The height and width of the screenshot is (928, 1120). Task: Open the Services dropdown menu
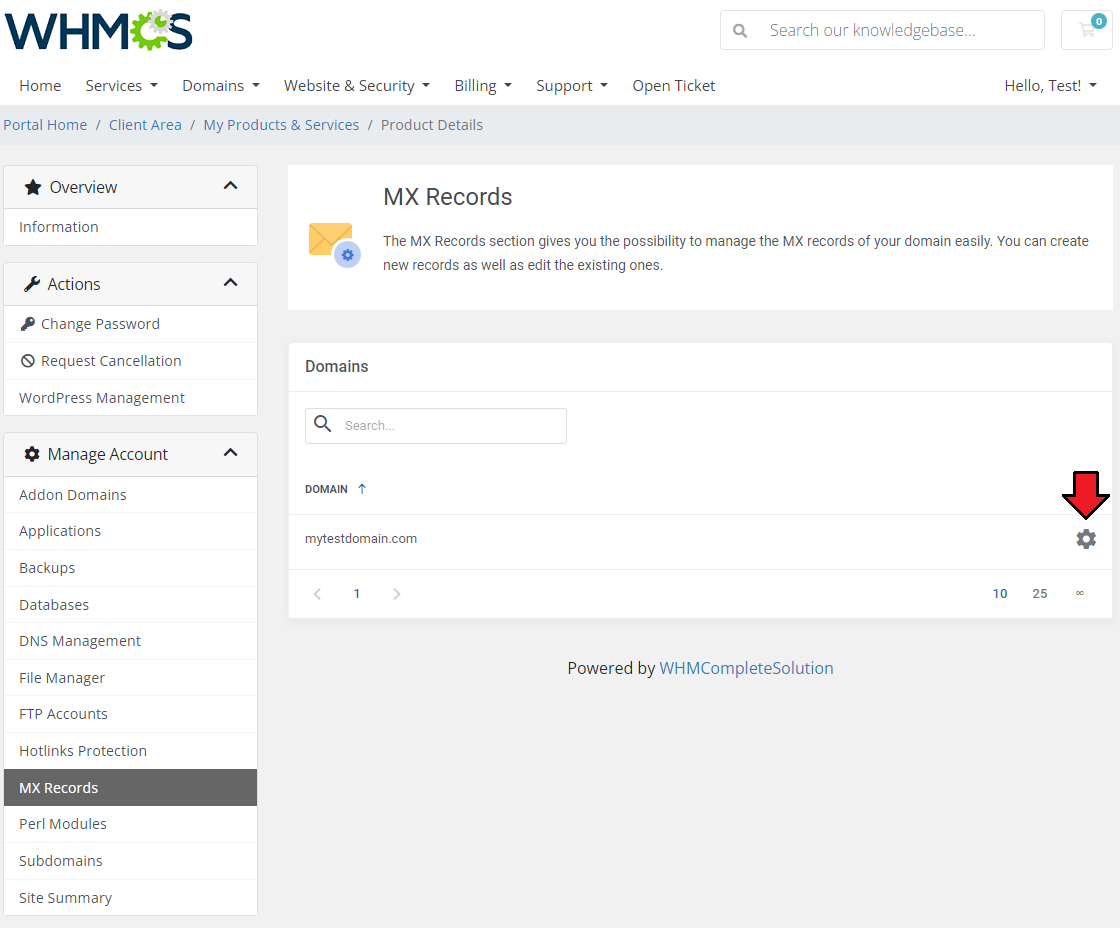tap(121, 86)
